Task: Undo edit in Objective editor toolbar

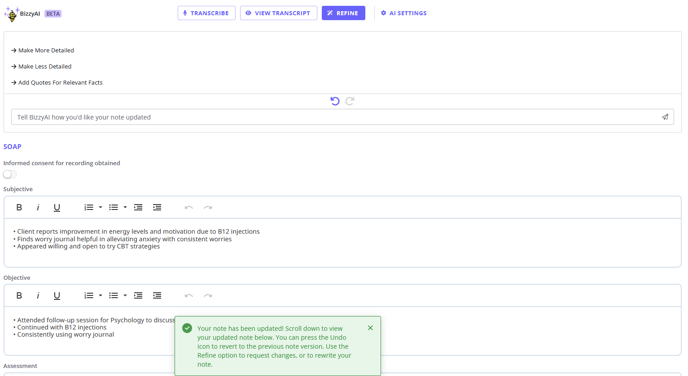Action: coord(189,296)
